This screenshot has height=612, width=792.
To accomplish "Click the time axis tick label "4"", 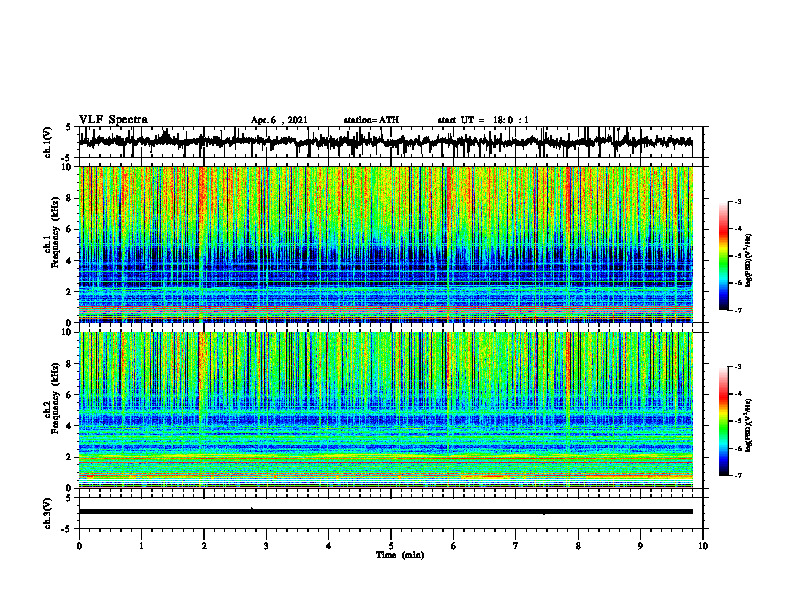I will click(329, 546).
